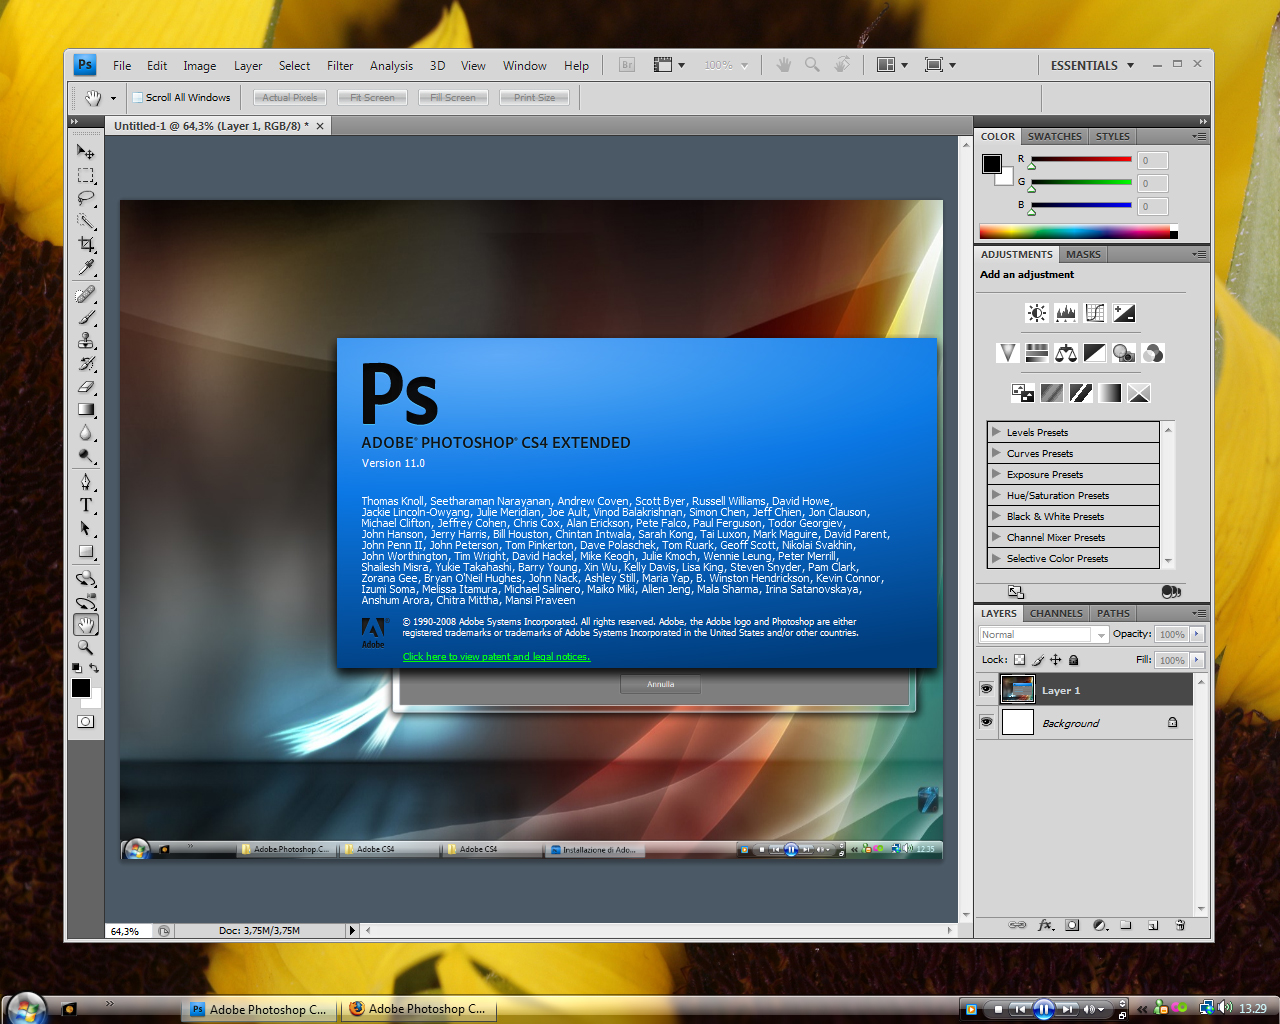Select the Dodge tool
The width and height of the screenshot is (1280, 1024).
[x=86, y=456]
